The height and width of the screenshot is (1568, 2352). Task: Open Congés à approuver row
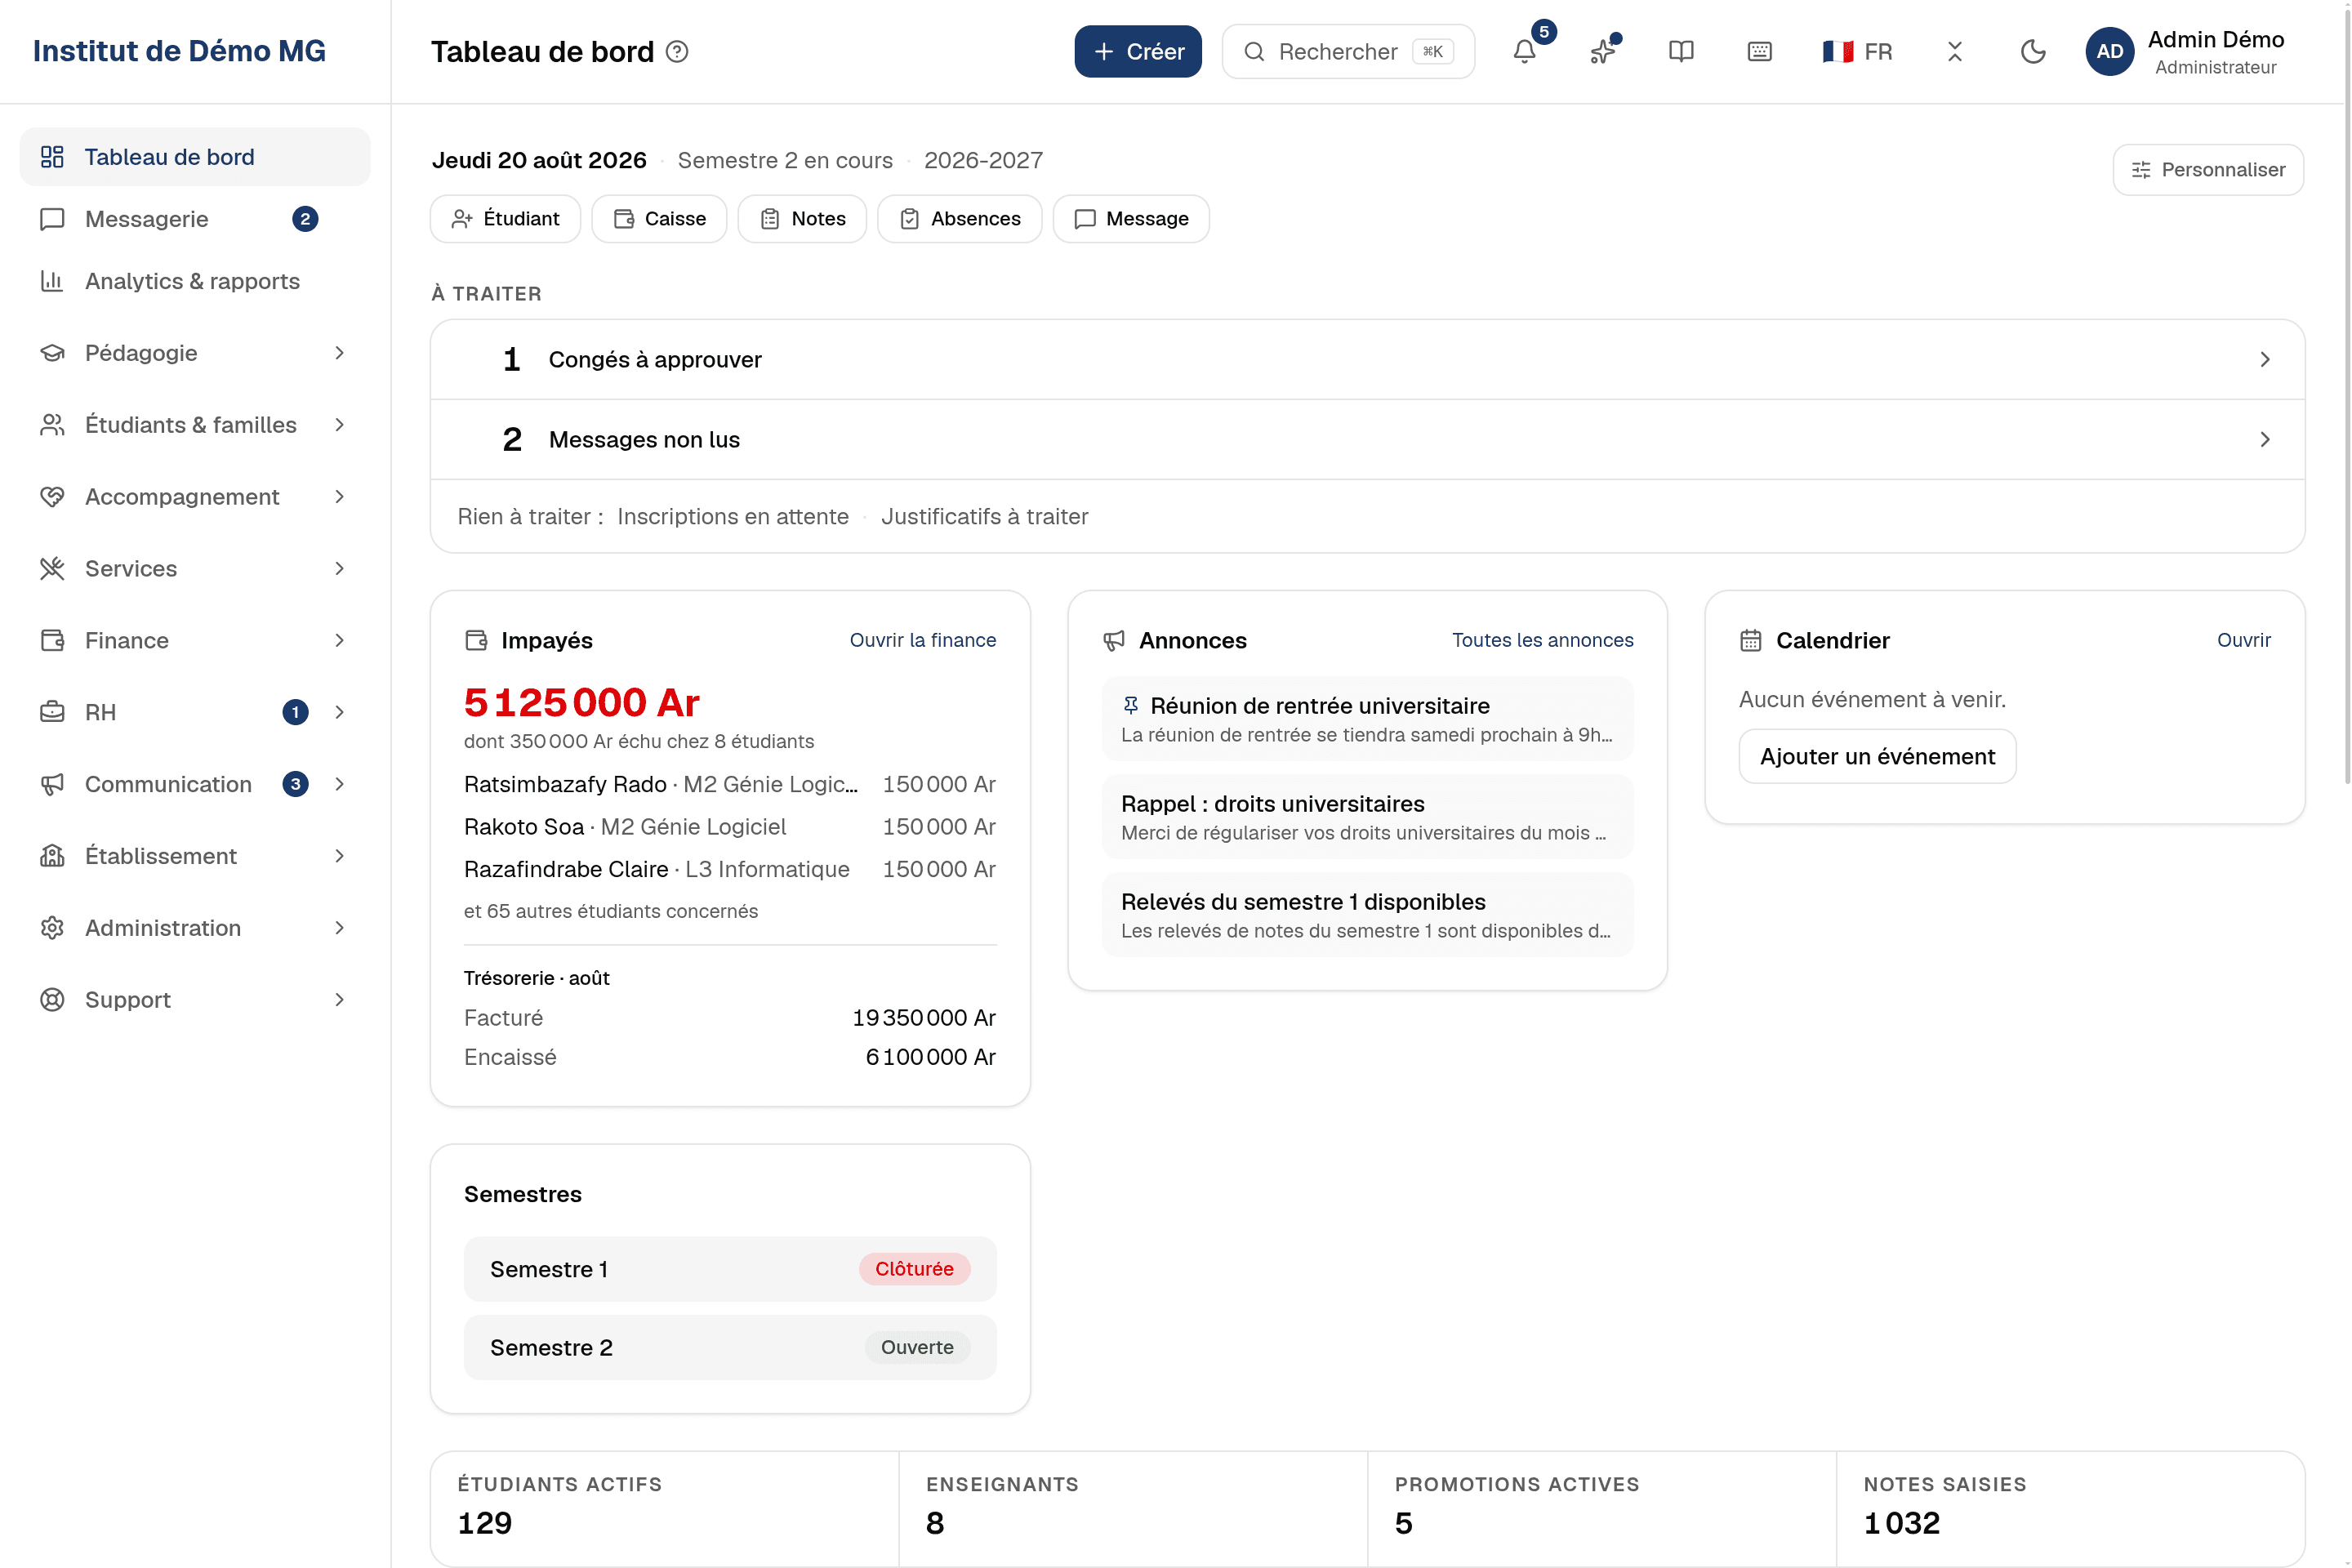coord(1367,360)
